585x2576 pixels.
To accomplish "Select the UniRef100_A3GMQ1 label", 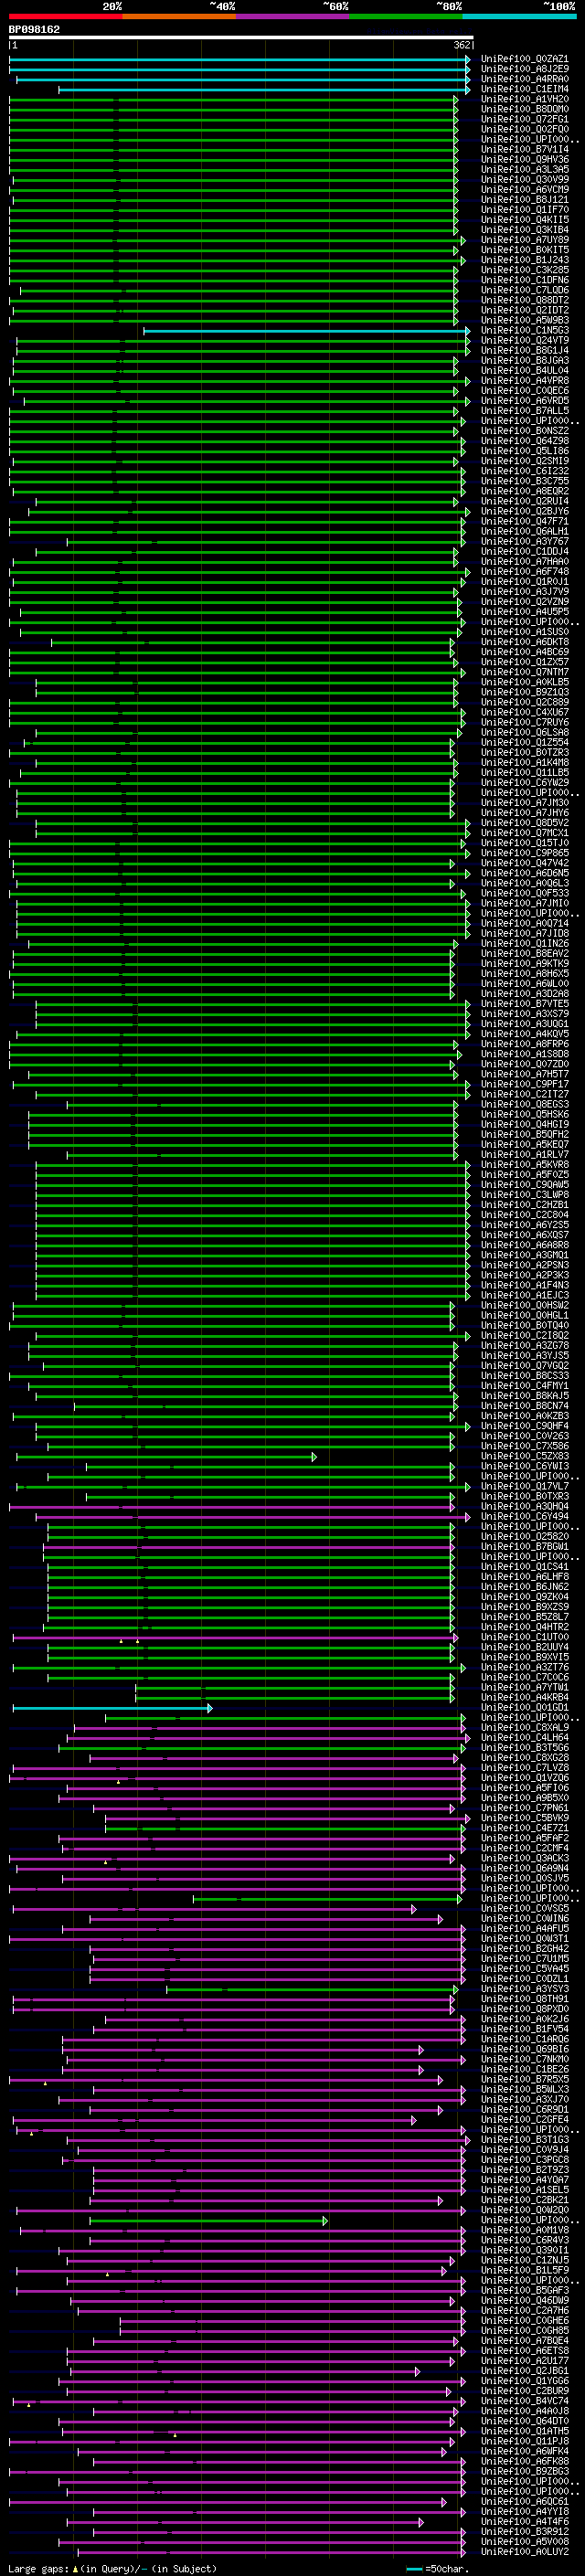I will point(524,1255).
